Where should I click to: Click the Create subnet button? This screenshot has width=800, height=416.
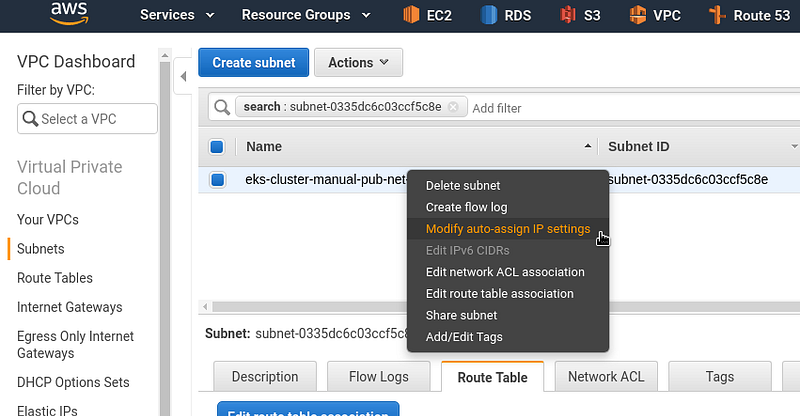tap(254, 62)
